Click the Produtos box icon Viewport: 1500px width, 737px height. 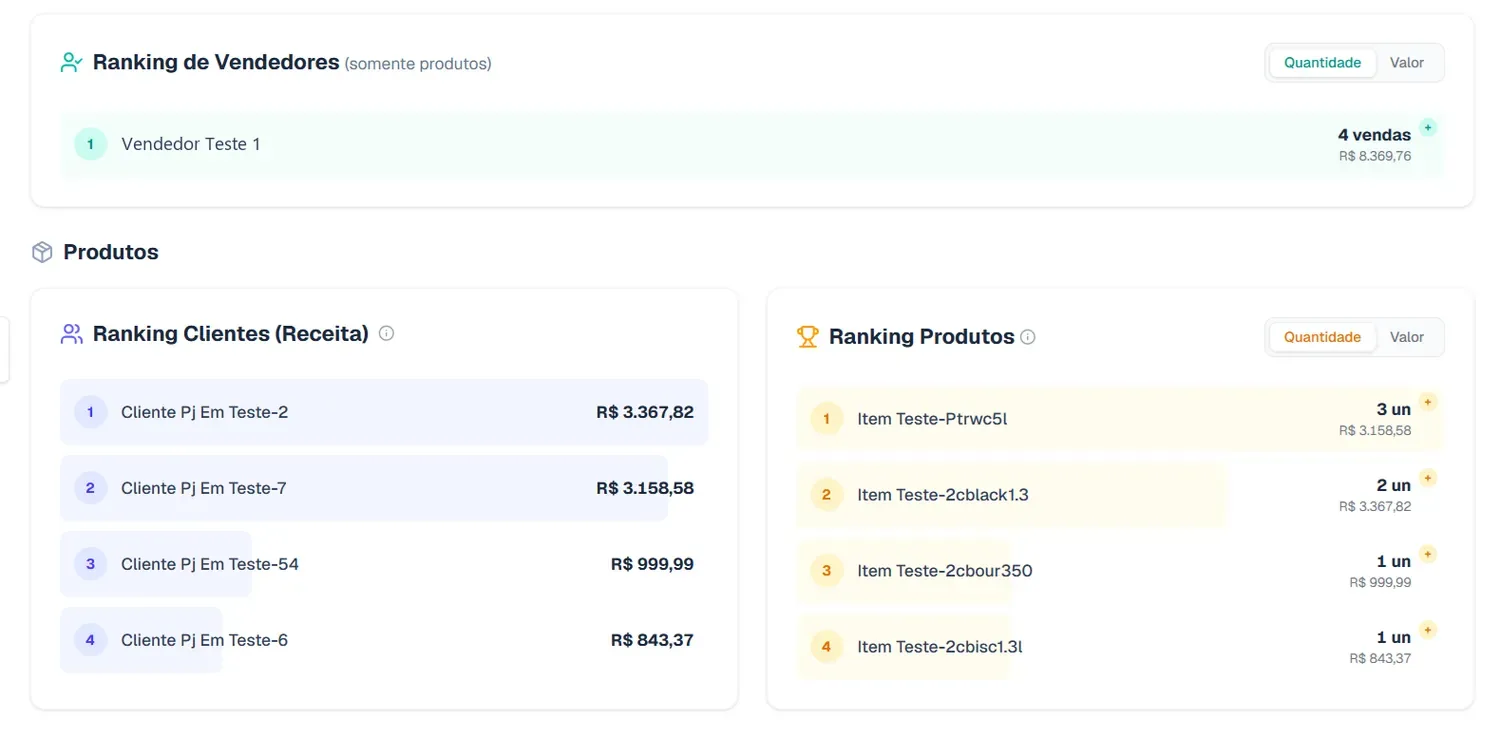[x=42, y=252]
